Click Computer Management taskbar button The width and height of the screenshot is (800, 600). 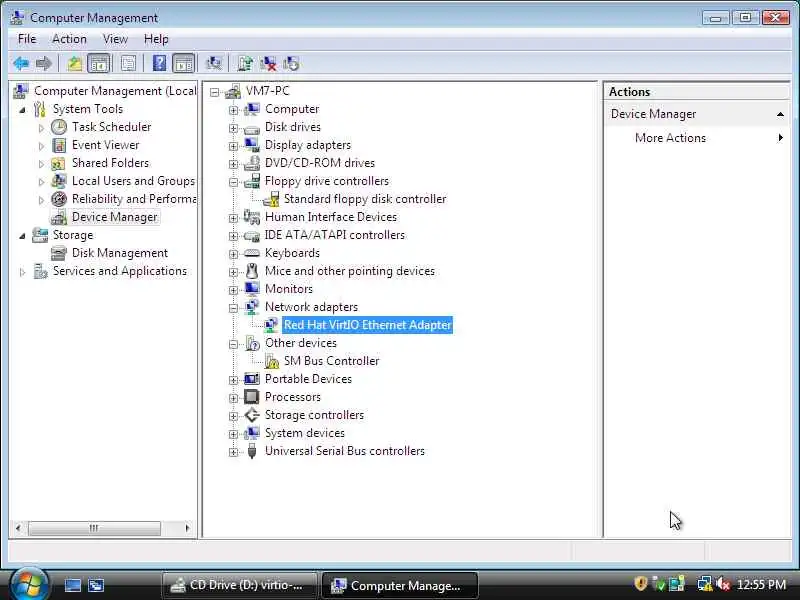tap(400, 585)
